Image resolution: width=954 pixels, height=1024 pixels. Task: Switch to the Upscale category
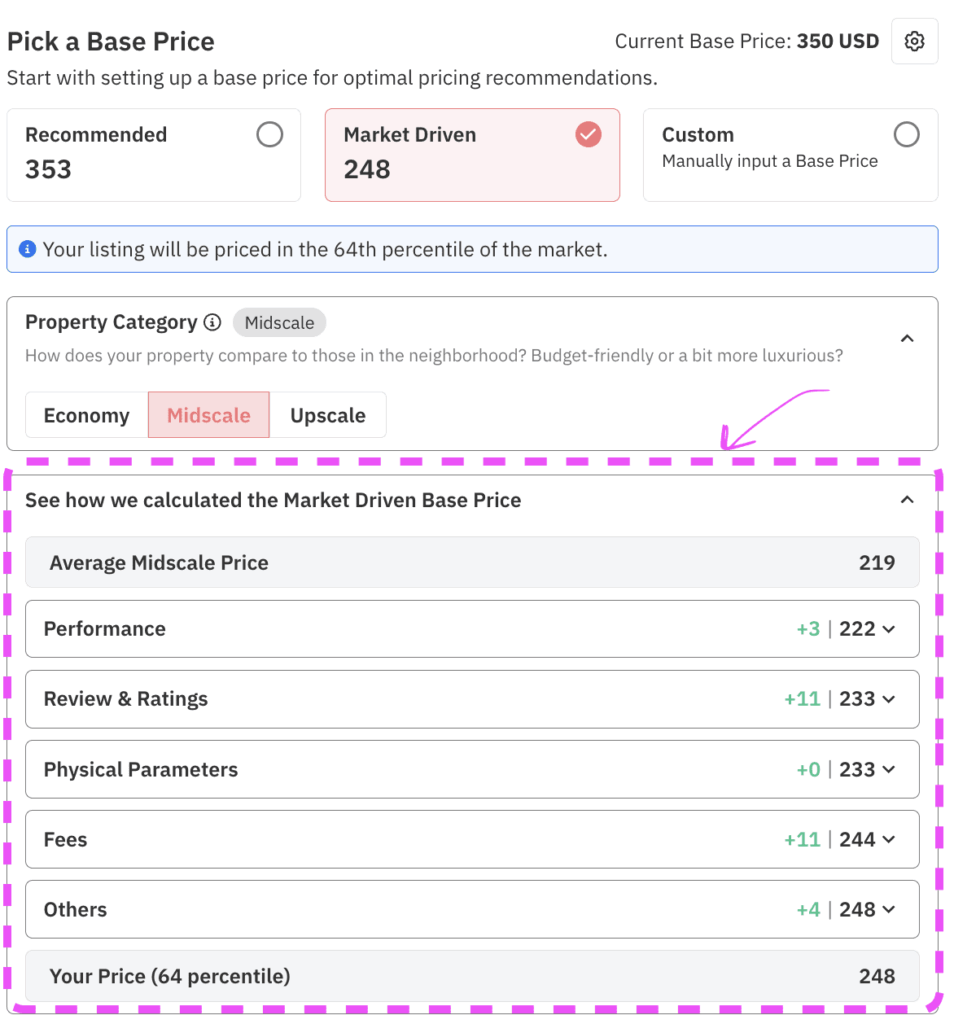click(327, 414)
